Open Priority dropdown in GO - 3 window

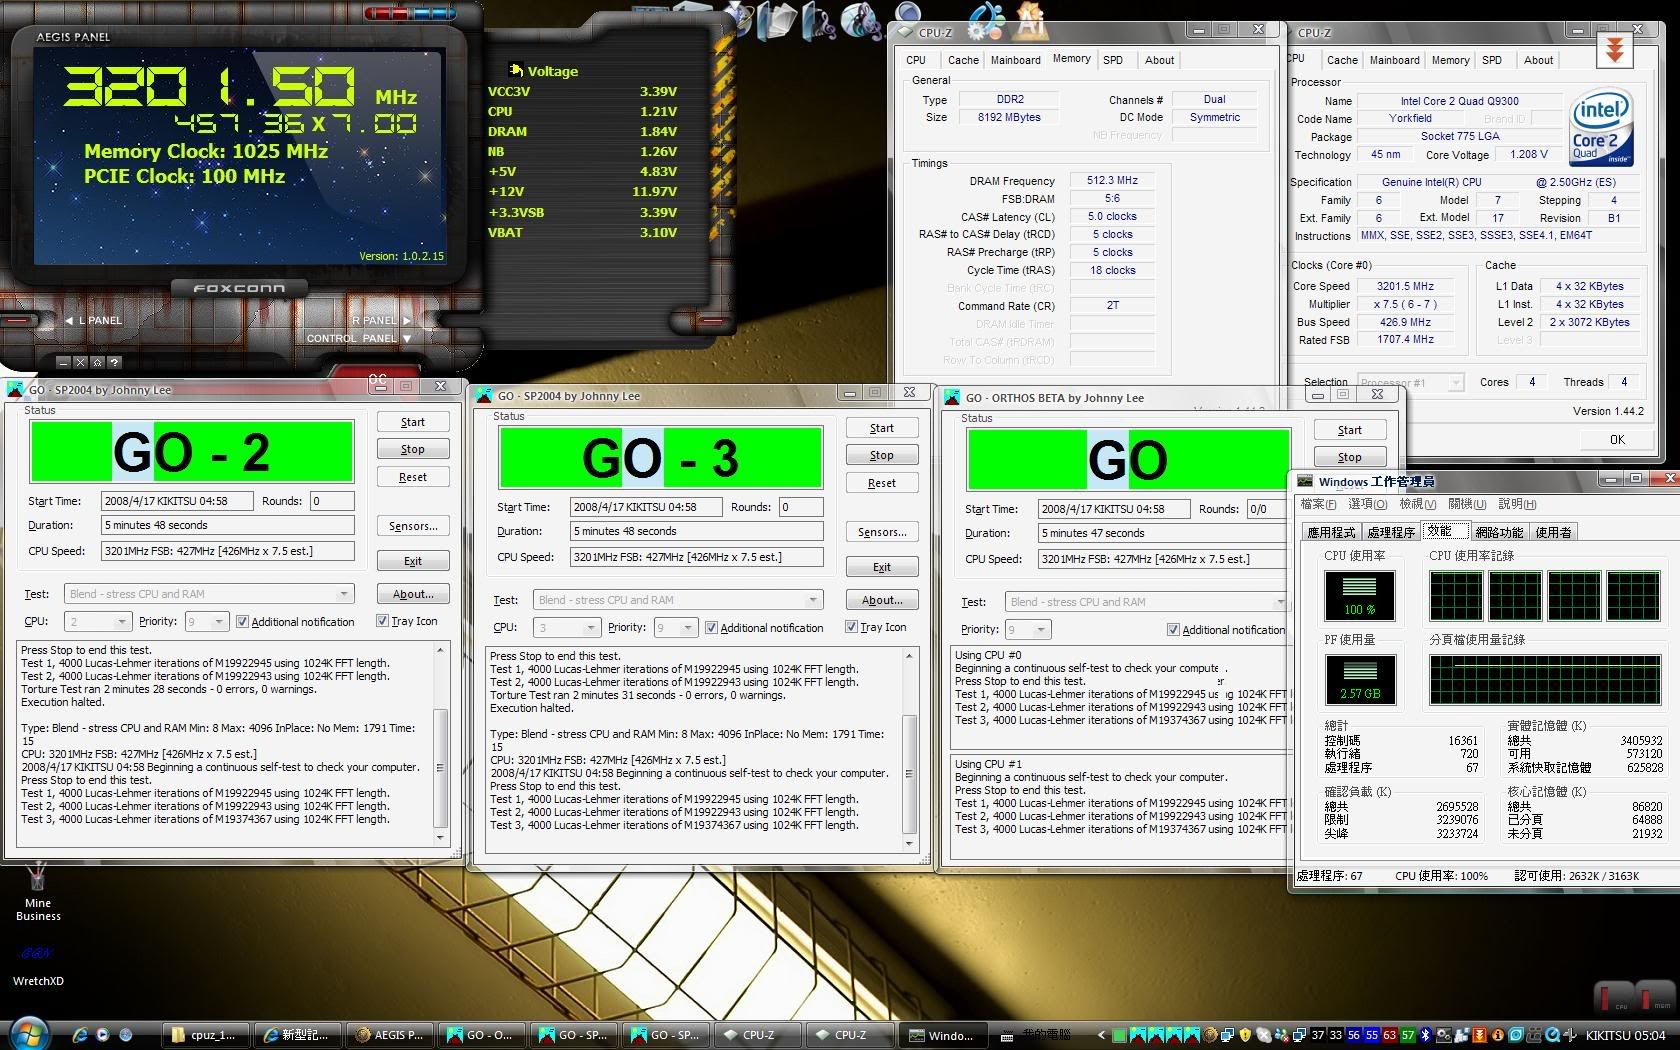pyautogui.click(x=675, y=628)
